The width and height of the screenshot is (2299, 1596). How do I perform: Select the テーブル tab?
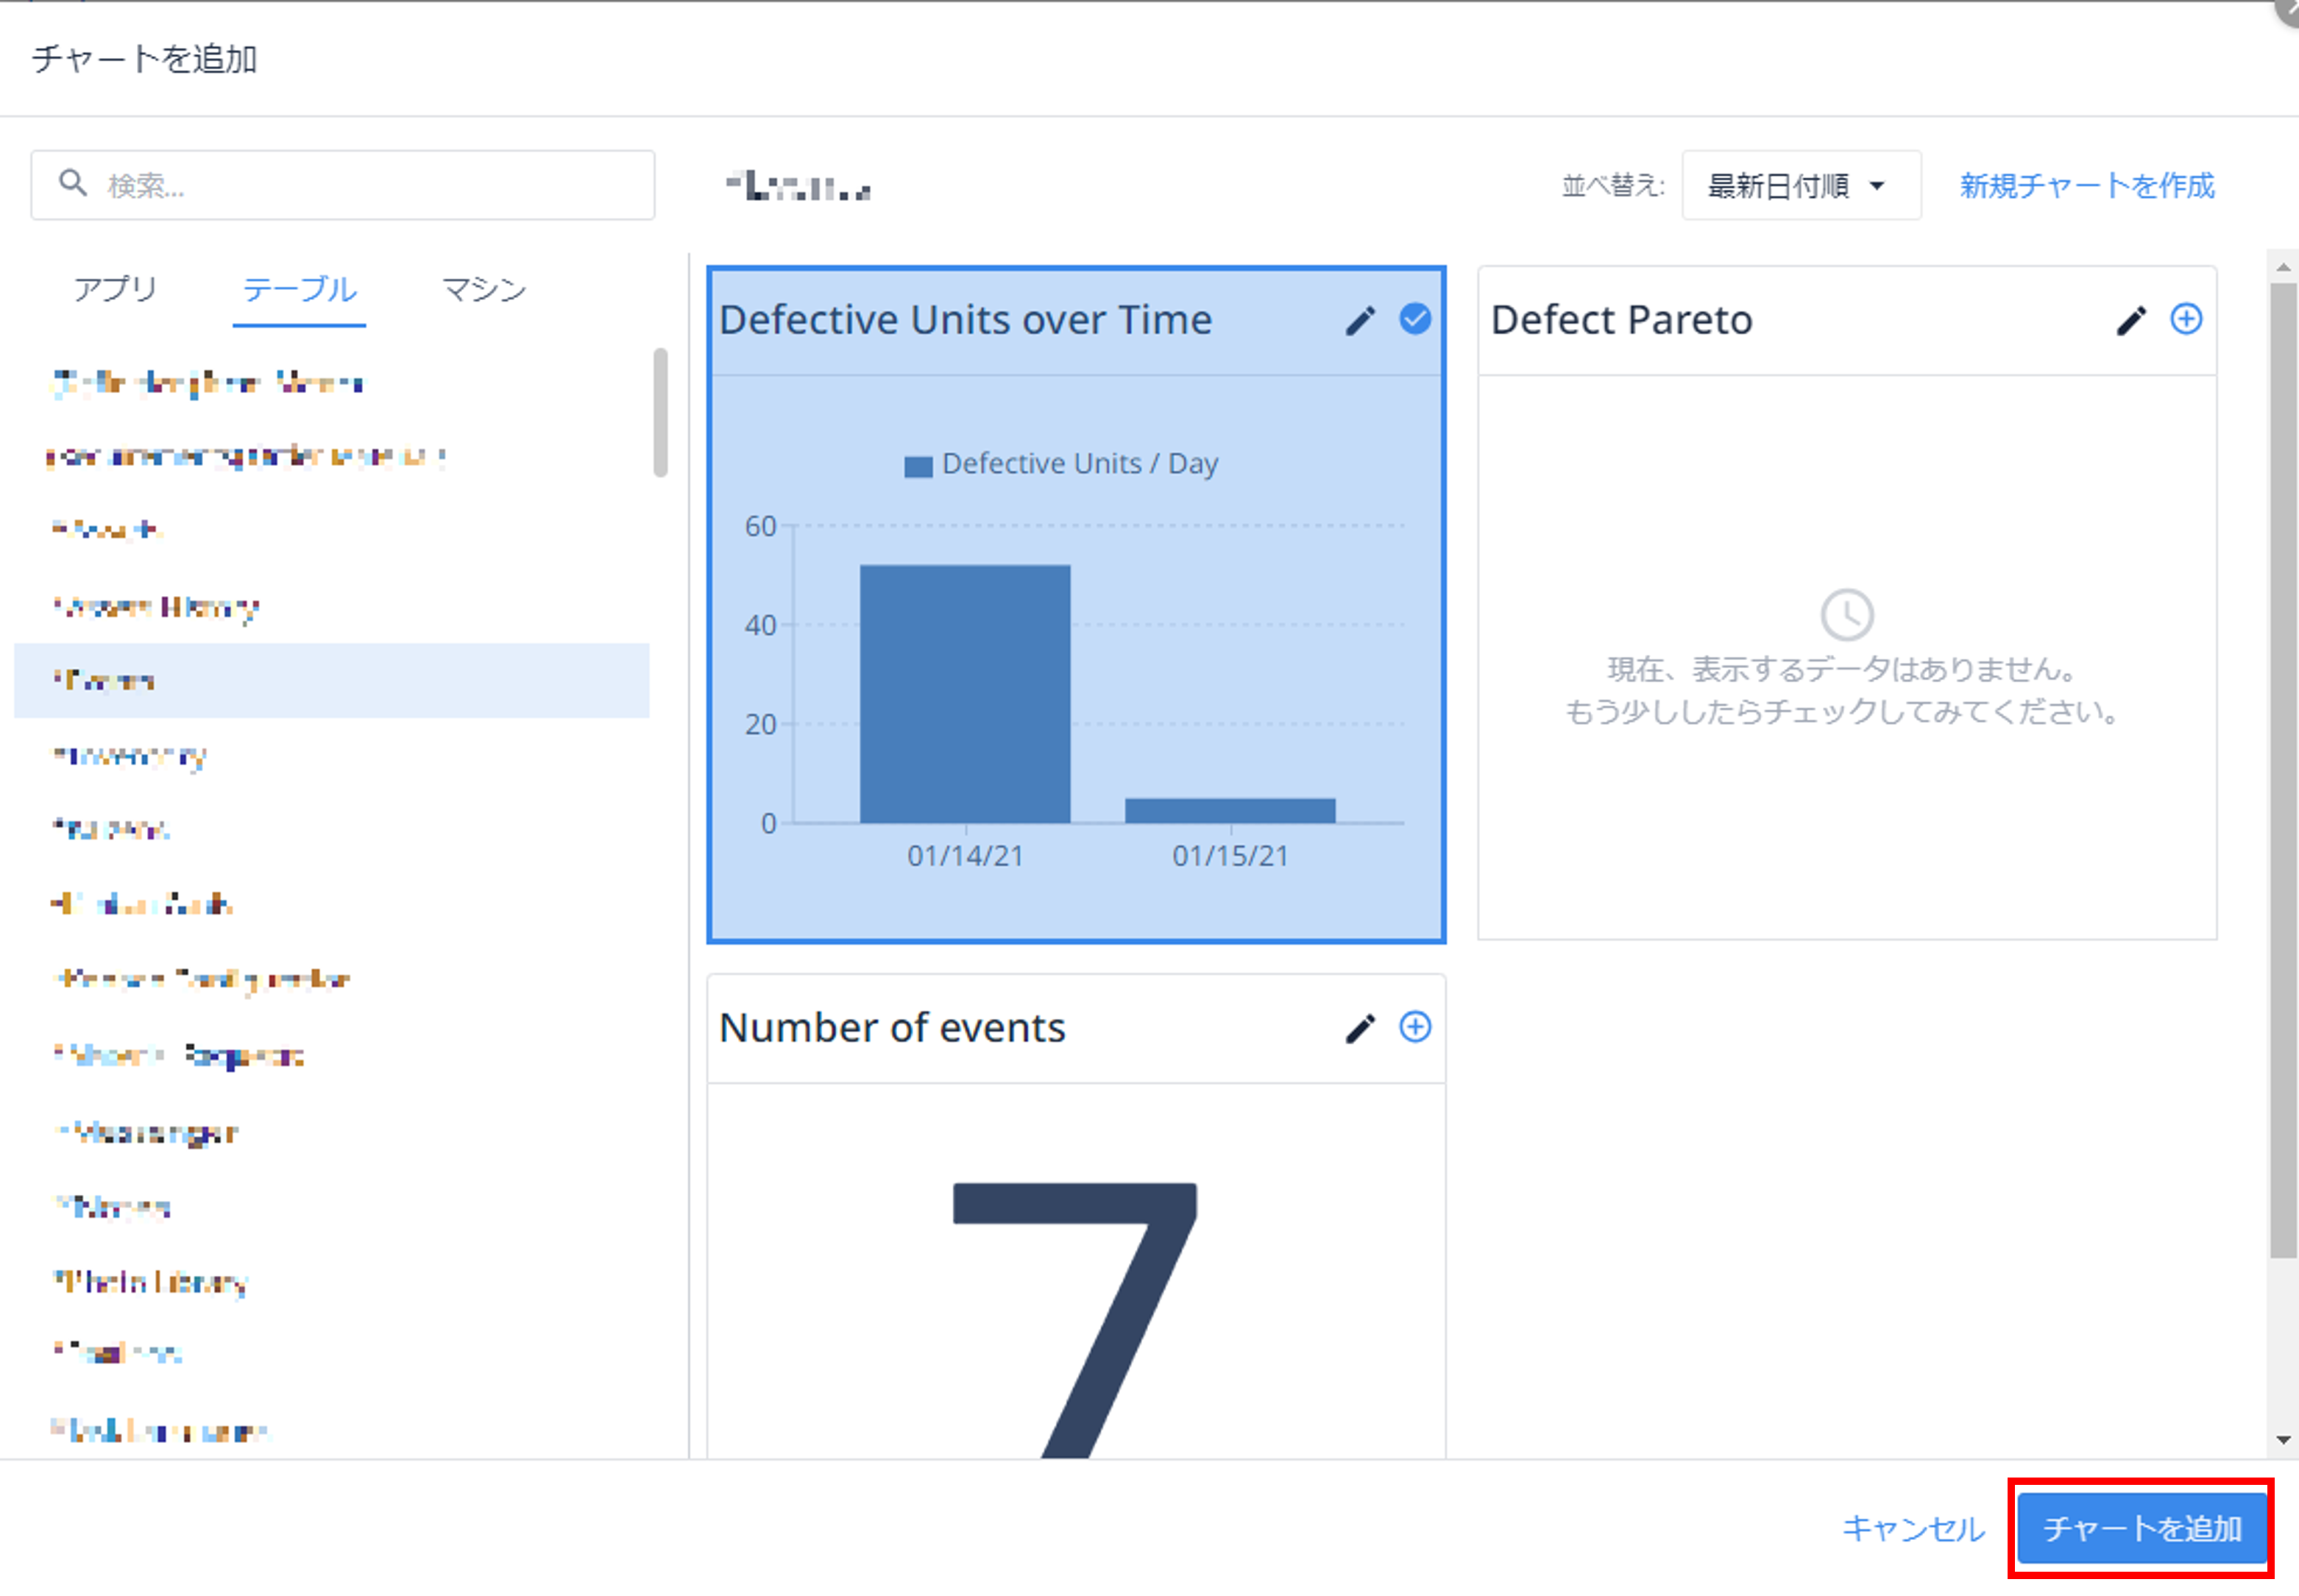[299, 290]
